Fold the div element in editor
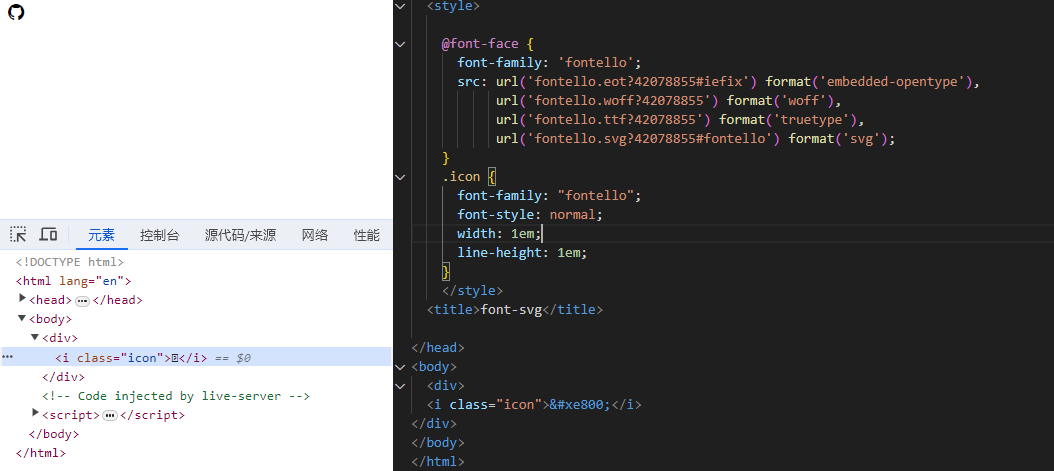Image resolution: width=1054 pixels, height=471 pixels. coord(401,386)
